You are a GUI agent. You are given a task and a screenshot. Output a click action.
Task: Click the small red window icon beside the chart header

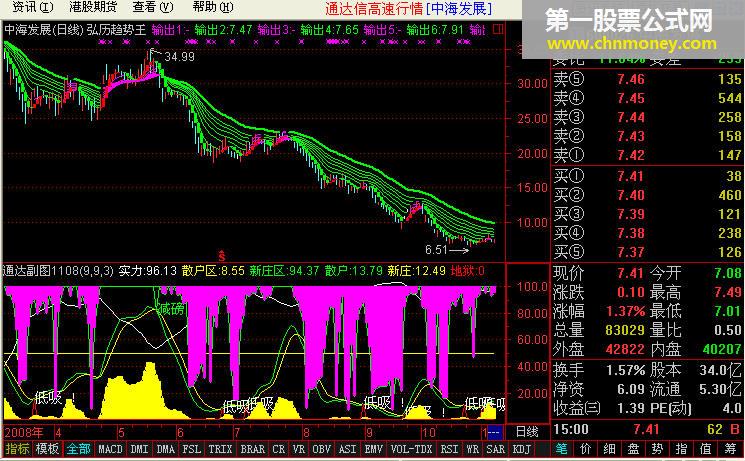click(497, 29)
